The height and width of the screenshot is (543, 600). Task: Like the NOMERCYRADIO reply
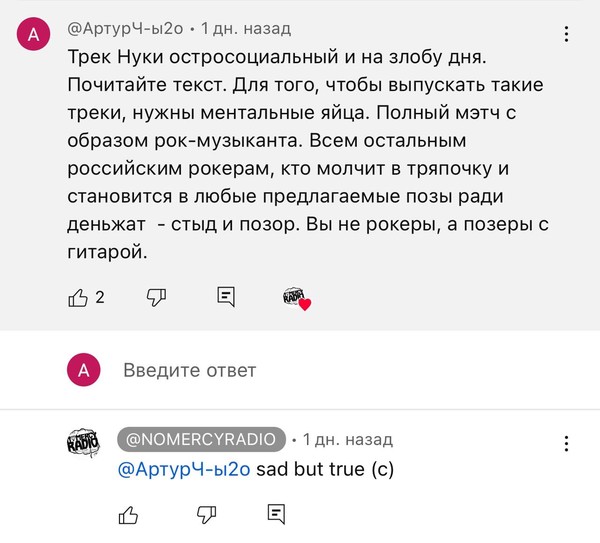[128, 515]
